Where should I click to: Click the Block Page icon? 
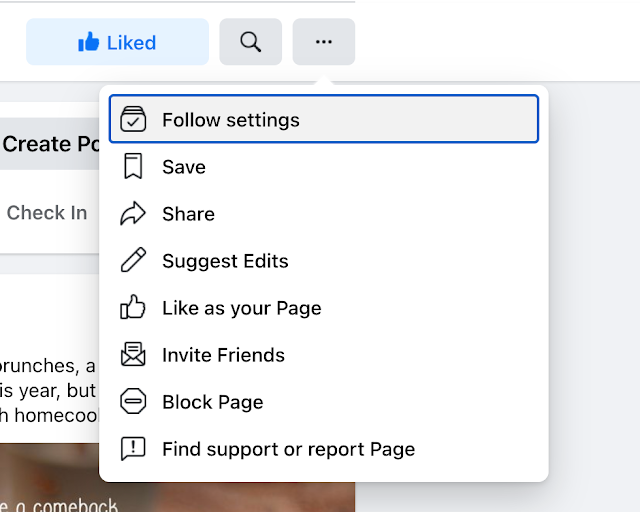pos(133,402)
